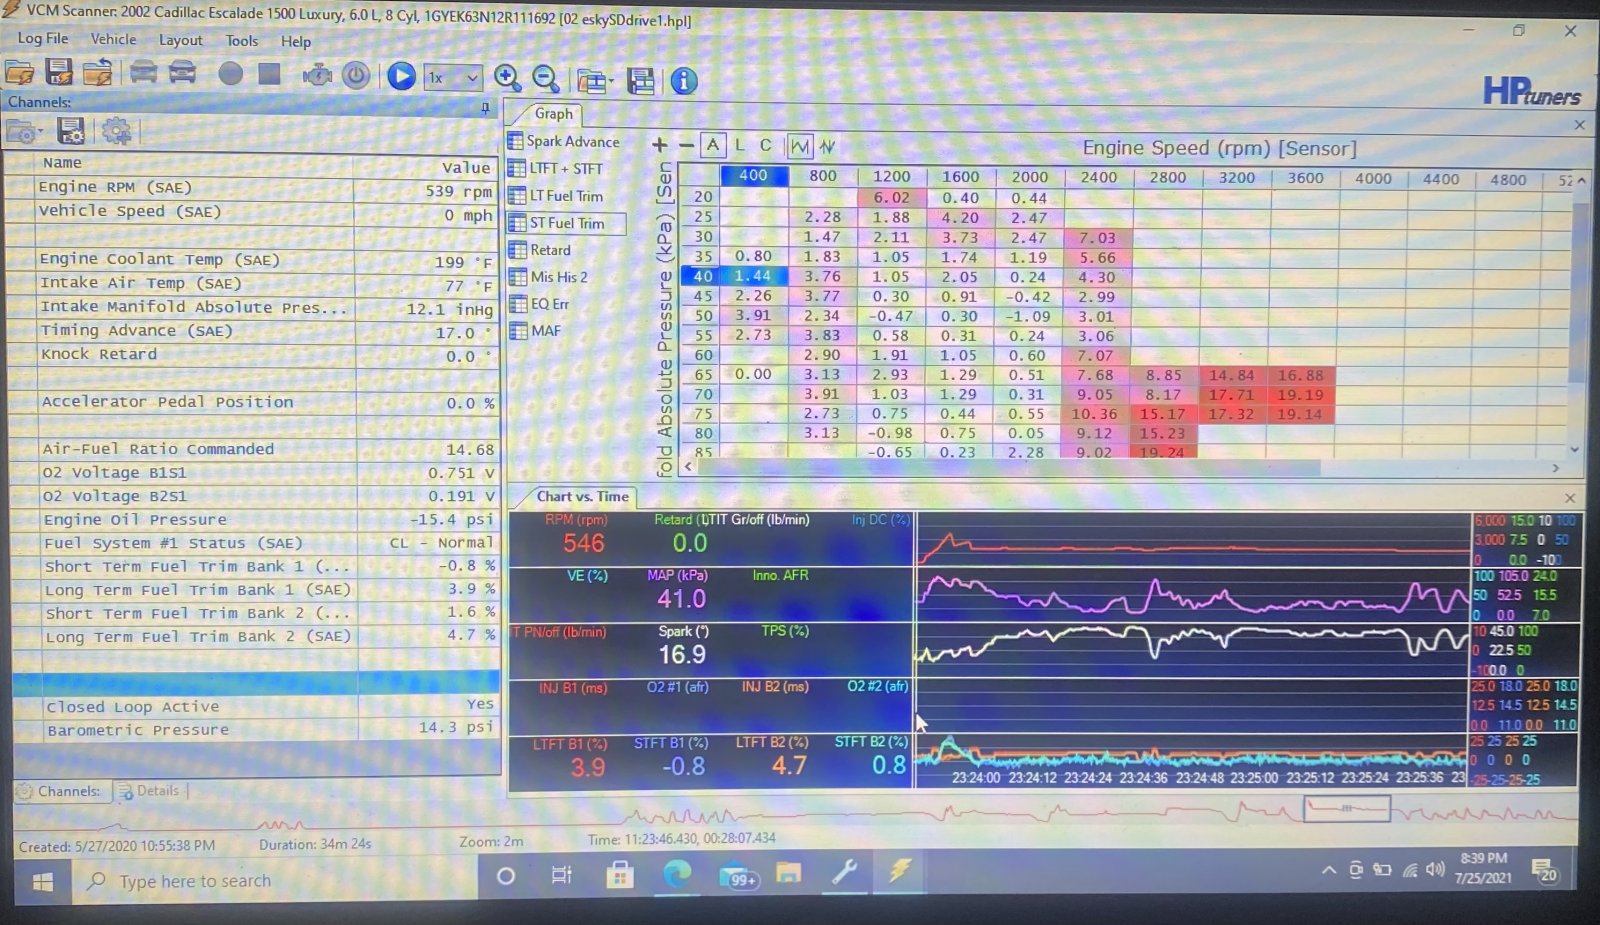Select the highlighted 1.44 table cell
The height and width of the screenshot is (925, 1600).
753,276
